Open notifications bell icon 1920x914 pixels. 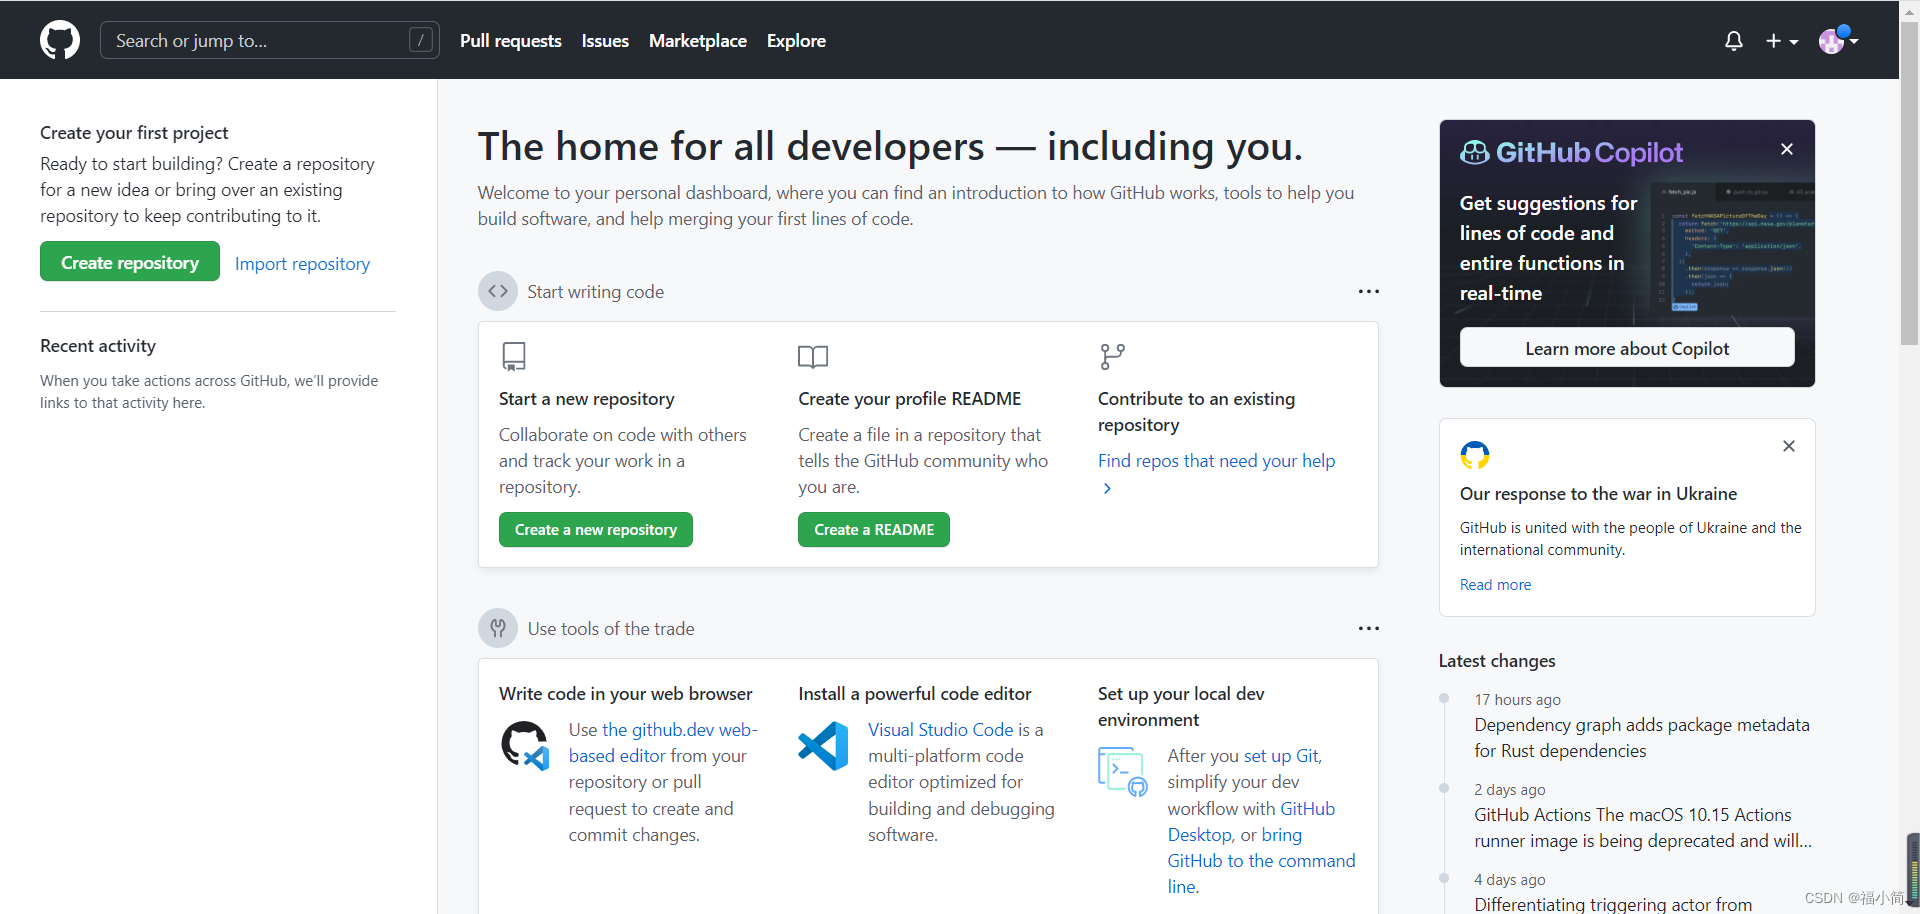(1734, 41)
